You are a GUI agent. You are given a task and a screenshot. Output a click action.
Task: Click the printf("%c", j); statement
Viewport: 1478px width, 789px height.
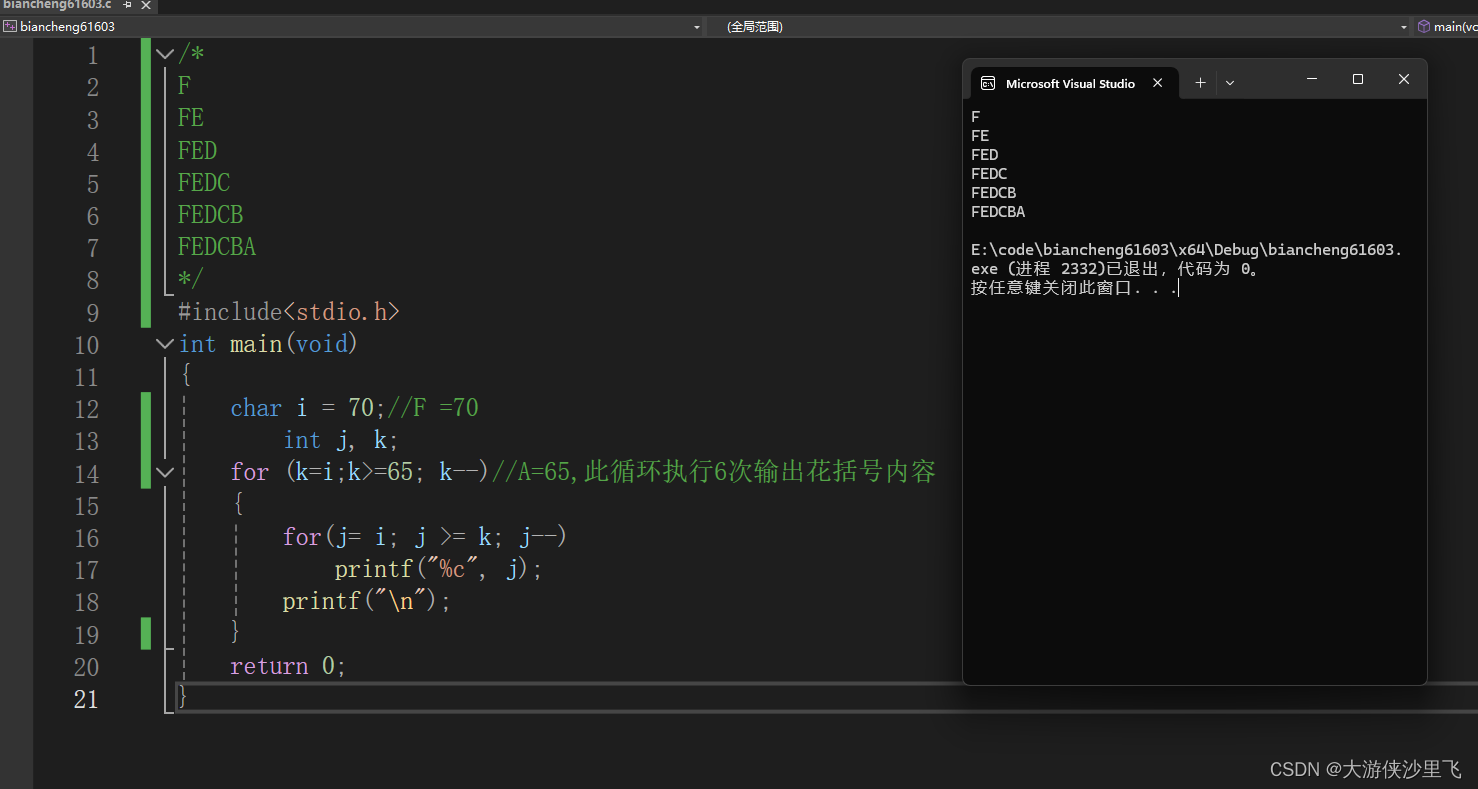click(x=438, y=569)
